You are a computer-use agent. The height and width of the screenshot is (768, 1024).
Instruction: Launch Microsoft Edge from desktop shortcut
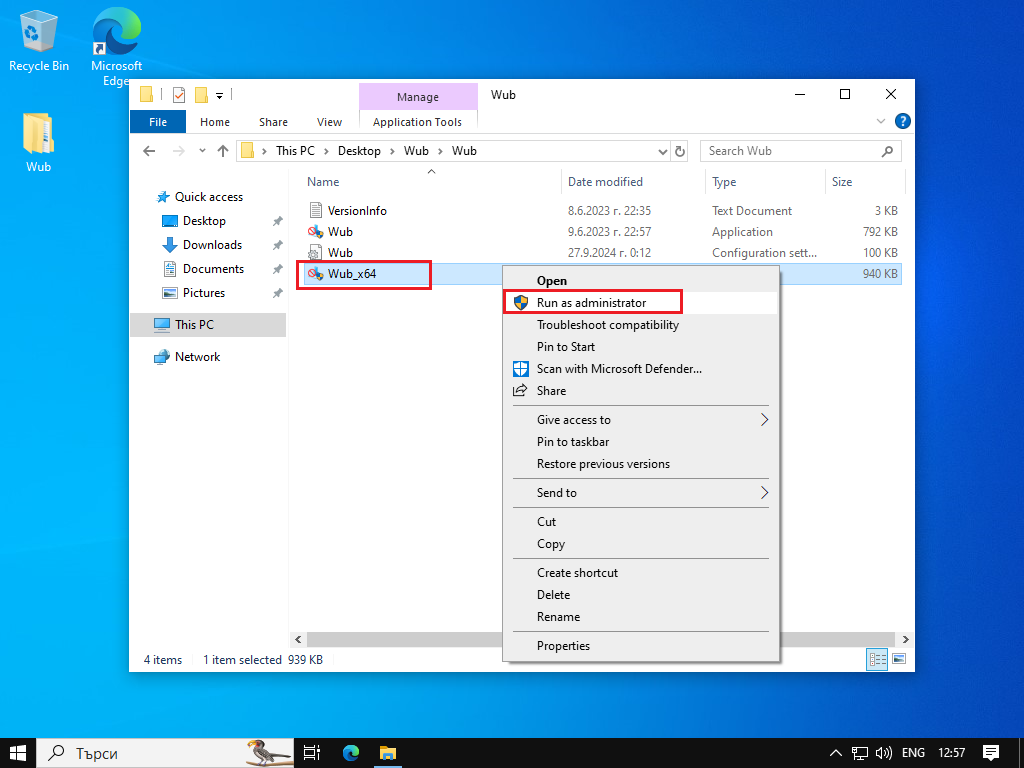pyautogui.click(x=116, y=47)
